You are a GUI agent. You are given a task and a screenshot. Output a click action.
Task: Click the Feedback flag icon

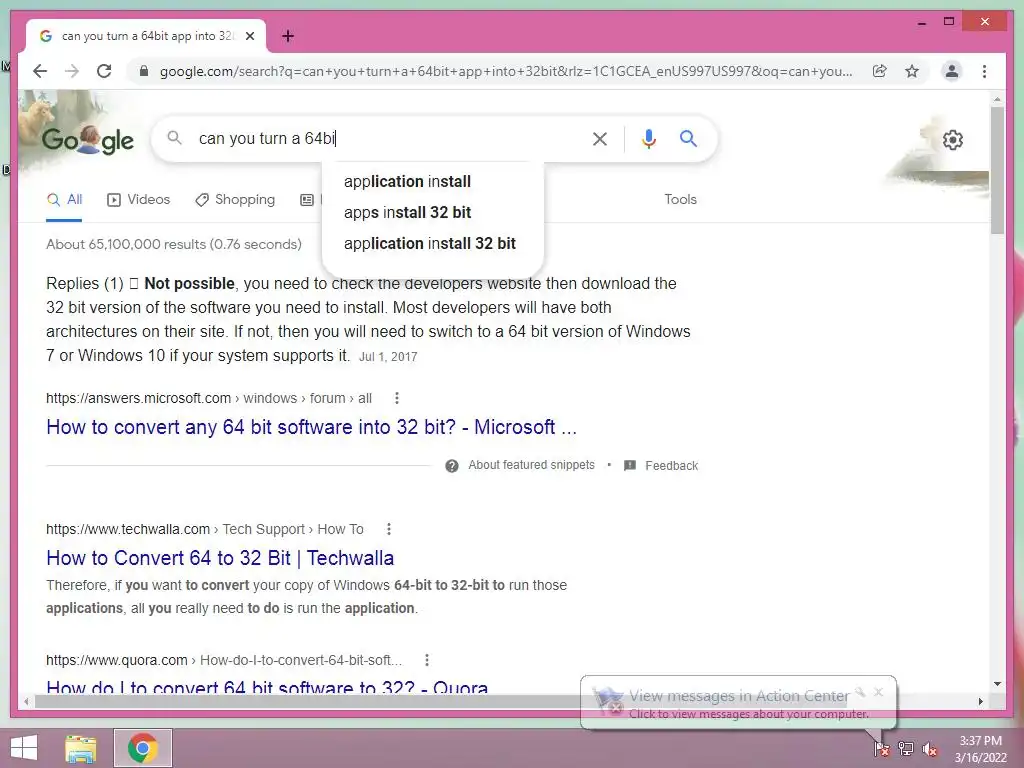tap(630, 466)
